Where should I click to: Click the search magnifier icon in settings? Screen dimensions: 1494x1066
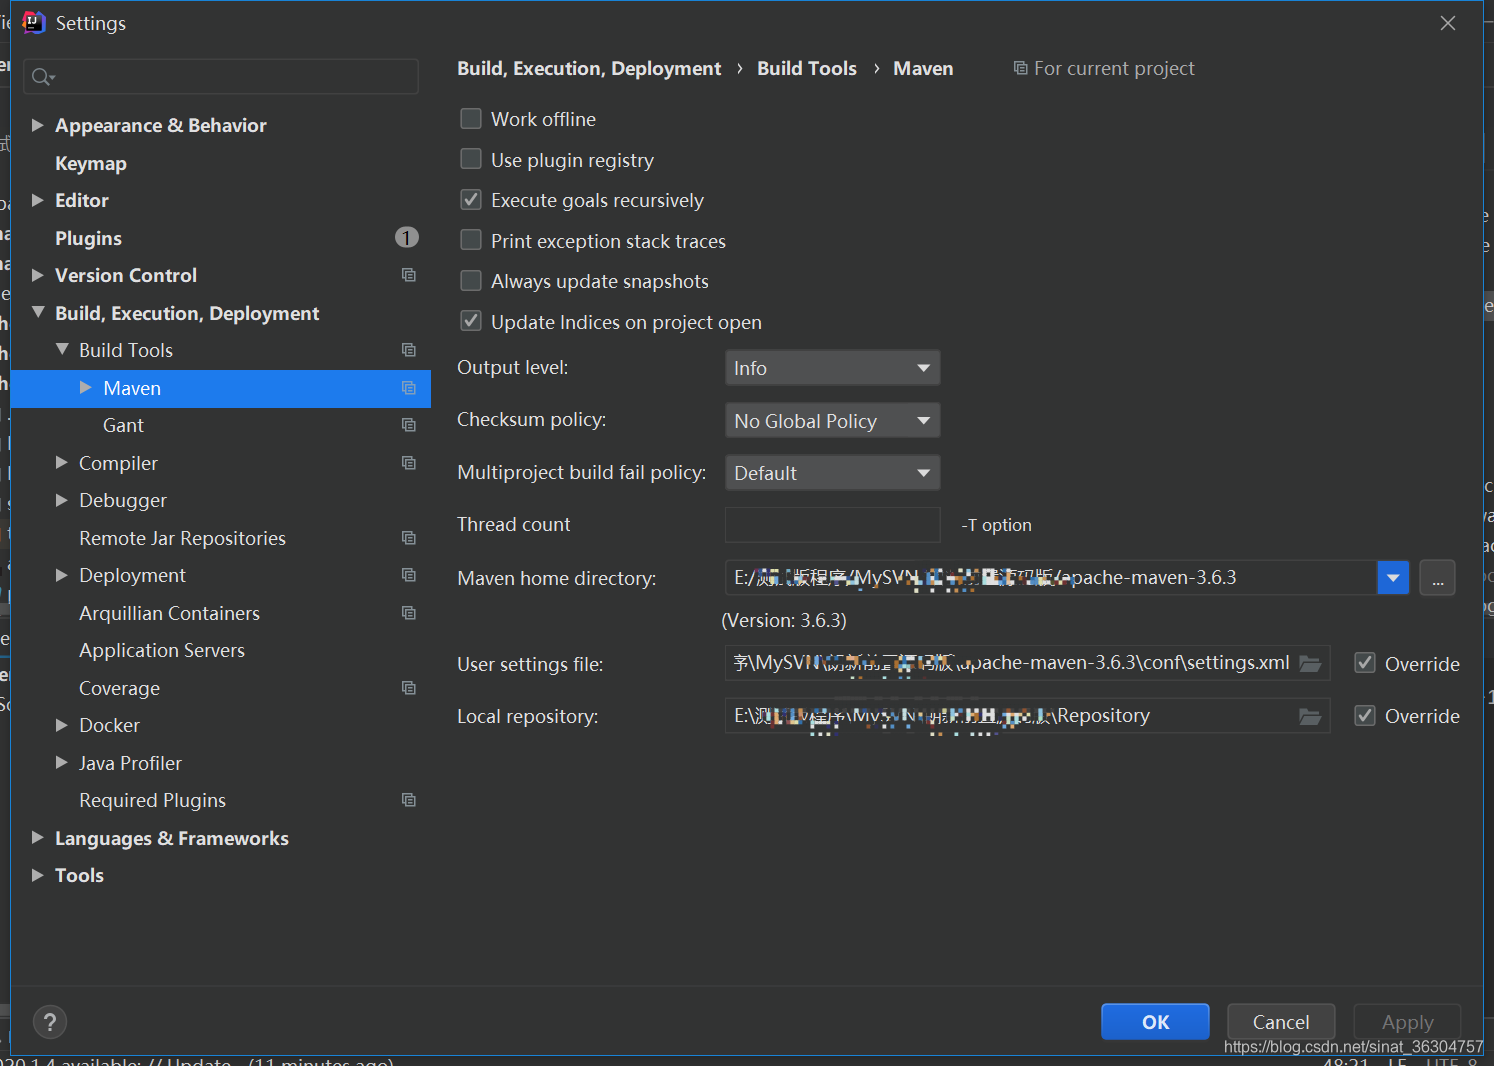41,77
